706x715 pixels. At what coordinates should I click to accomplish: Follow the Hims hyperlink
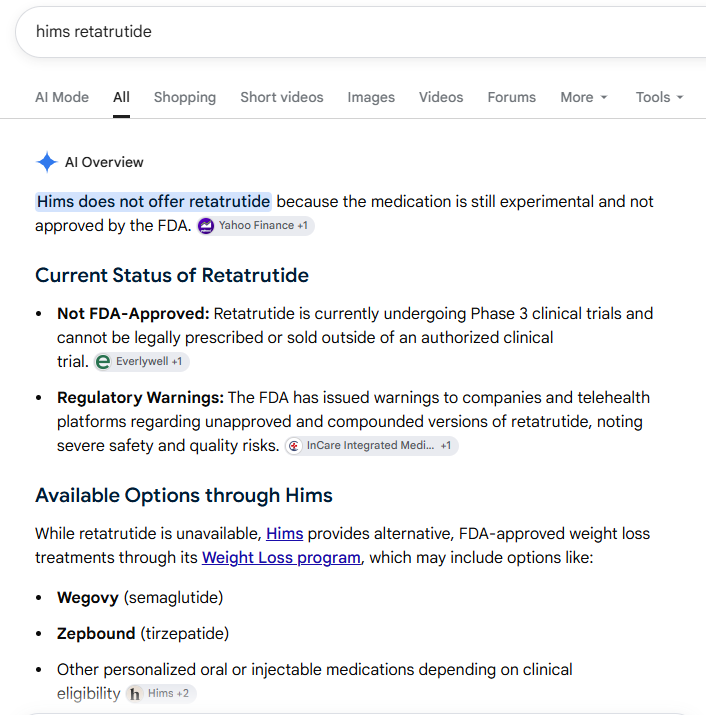click(285, 534)
